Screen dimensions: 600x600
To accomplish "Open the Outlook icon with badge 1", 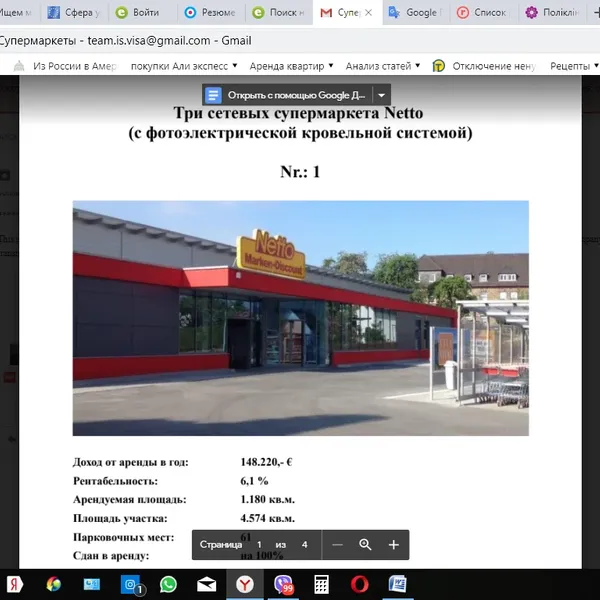I will coord(131,585).
